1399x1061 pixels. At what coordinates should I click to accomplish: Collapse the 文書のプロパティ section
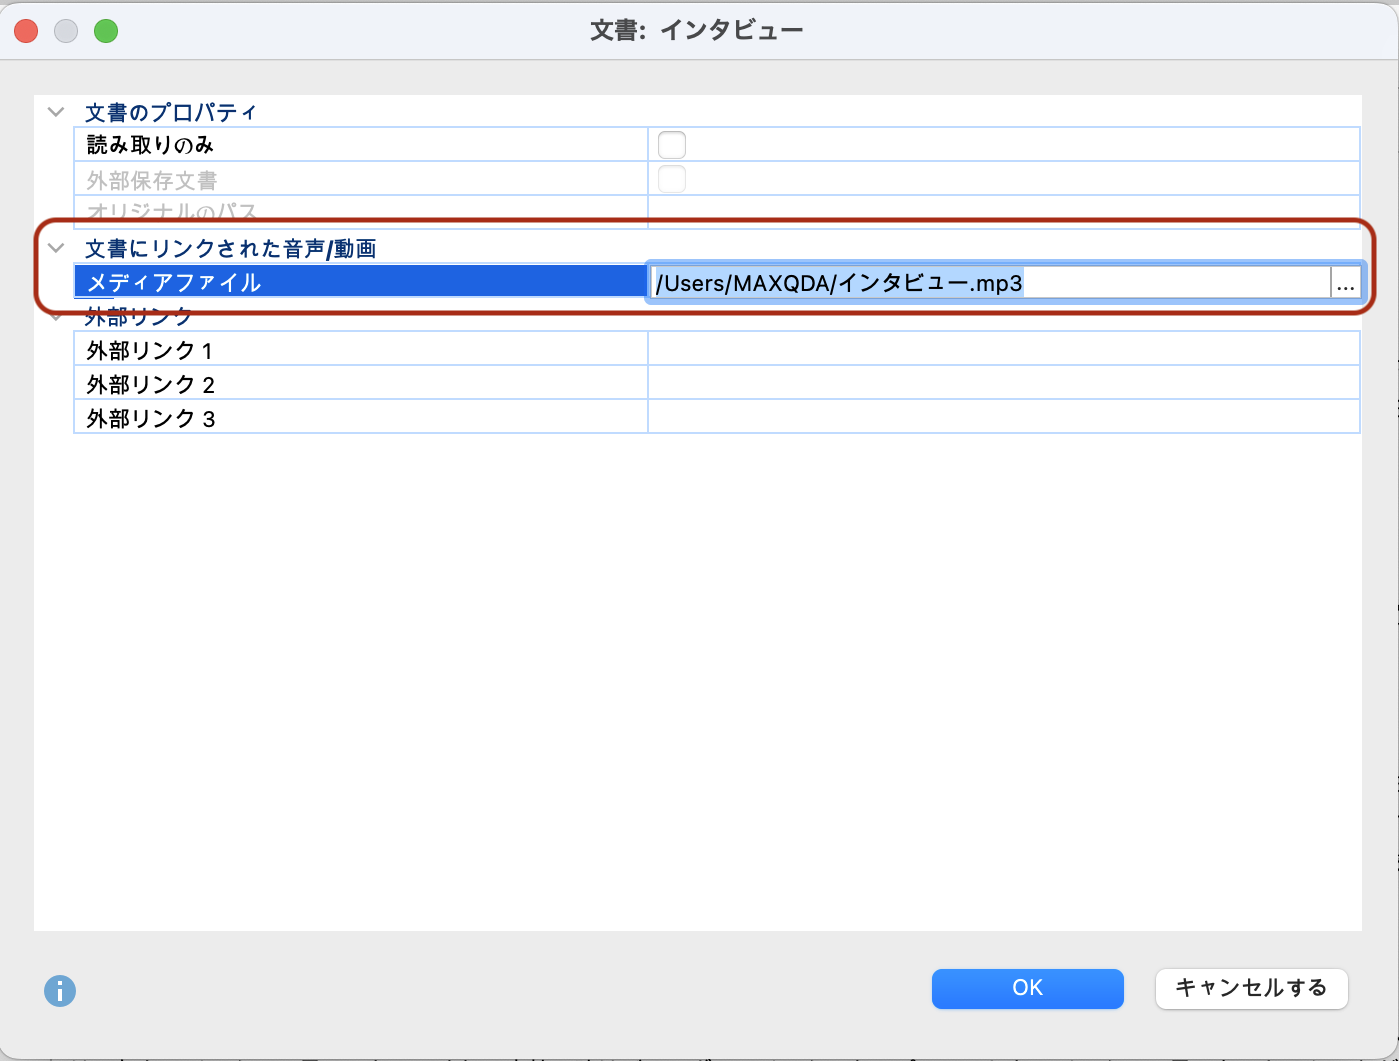pos(56,112)
